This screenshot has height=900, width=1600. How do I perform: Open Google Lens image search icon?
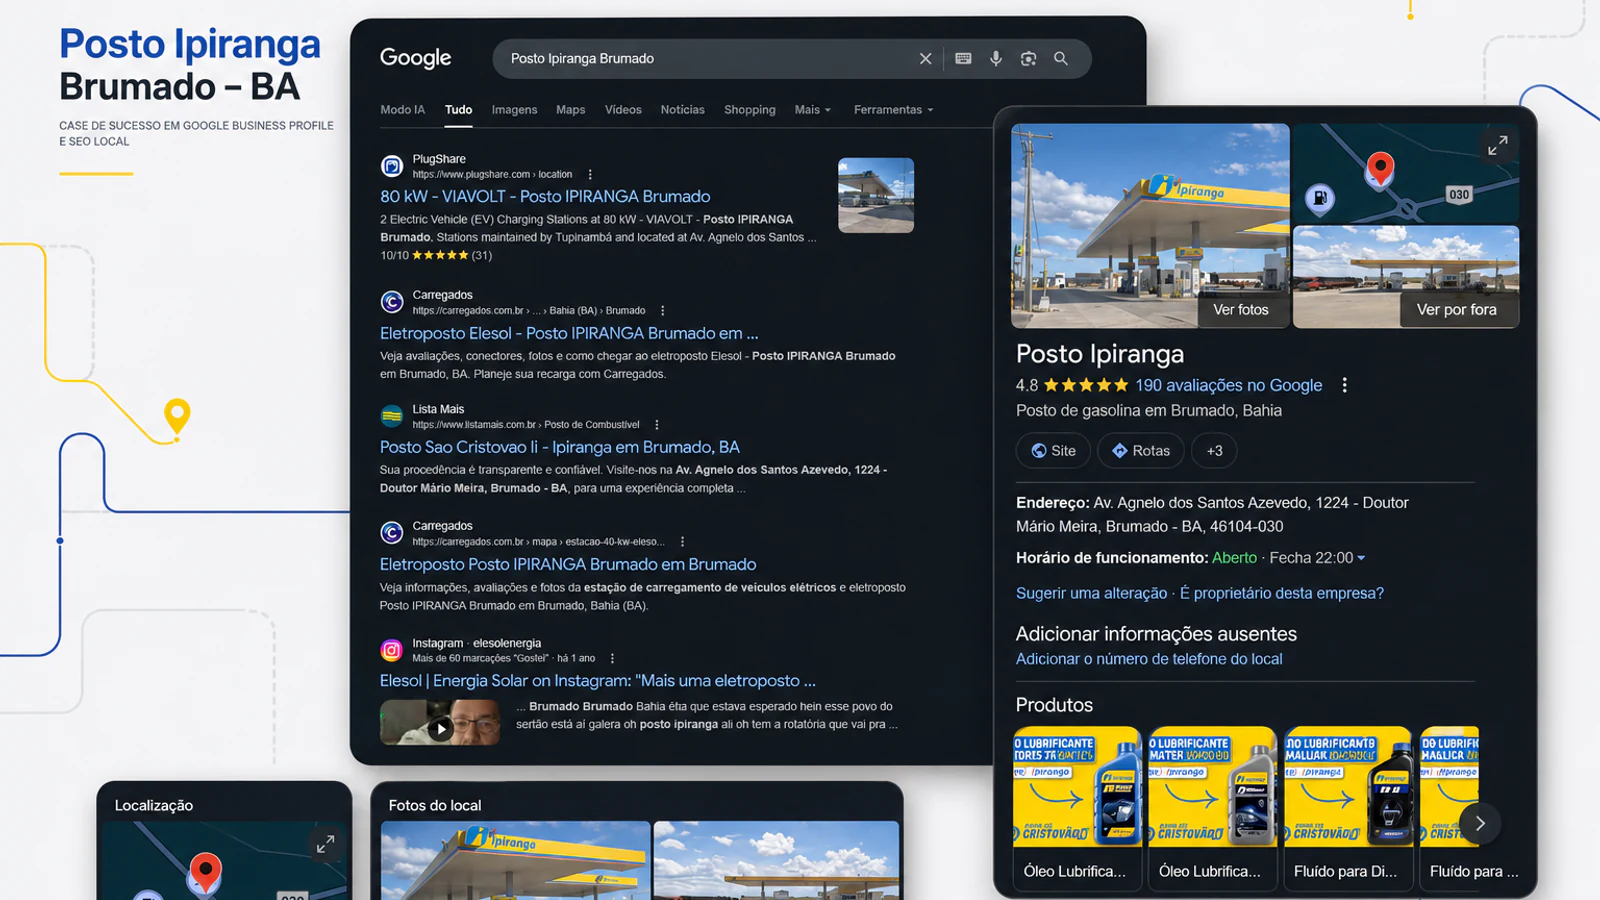click(x=1028, y=59)
